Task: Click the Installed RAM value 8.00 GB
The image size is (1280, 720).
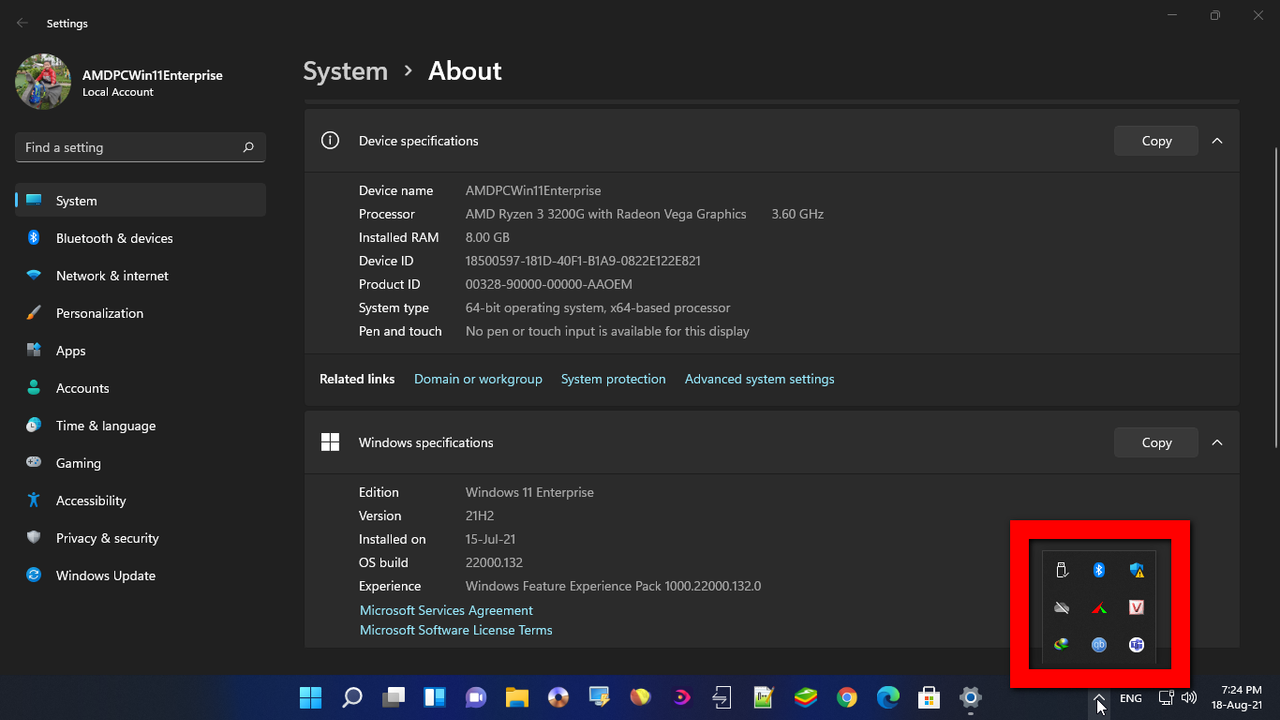Action: pyautogui.click(x=488, y=237)
